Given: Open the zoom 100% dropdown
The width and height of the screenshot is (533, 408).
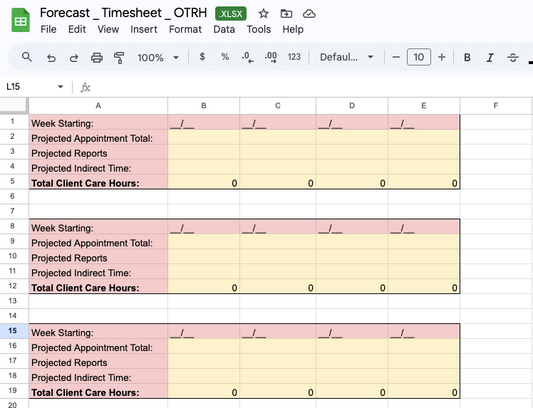Looking at the screenshot, I should tap(158, 57).
